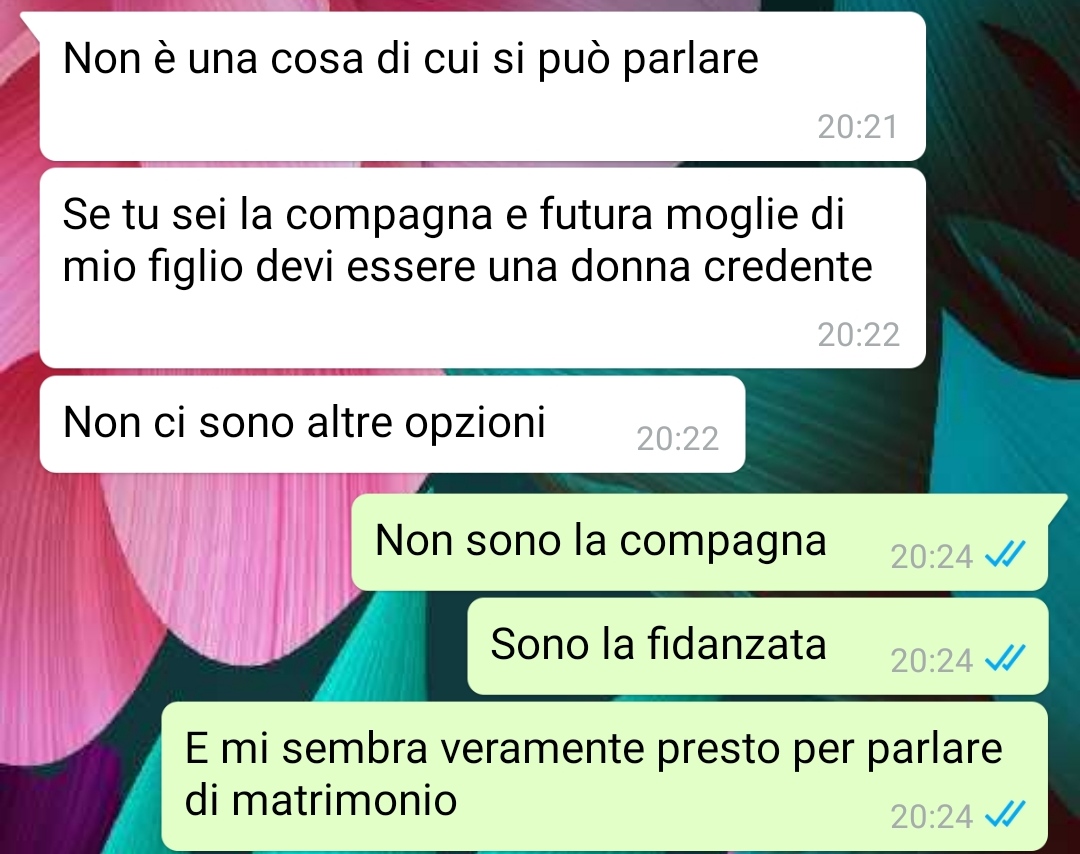Tap the 20:22 time beside 'Non ci sono altre opzioni'
1080x854 pixels.
click(x=678, y=439)
